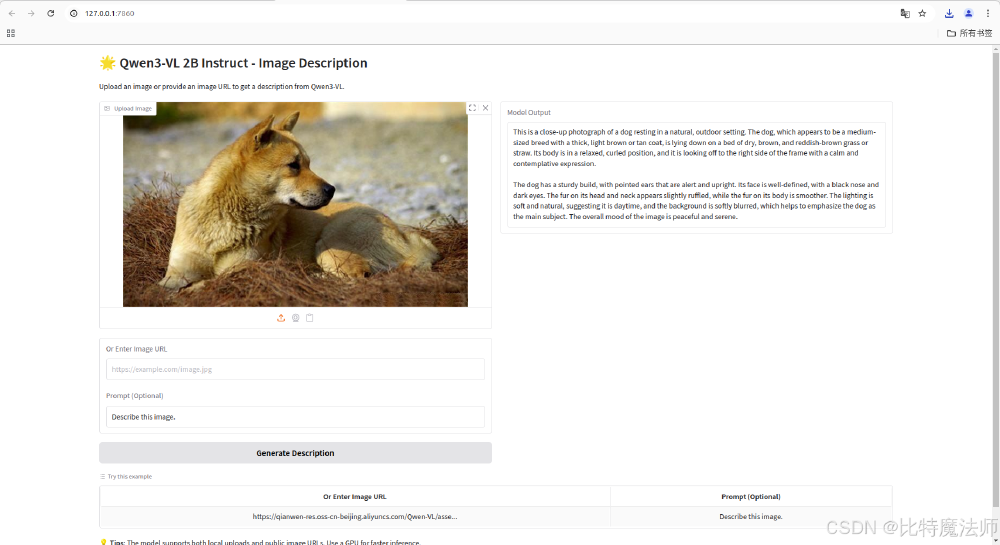This screenshot has height=545, width=1000.
Task: Reload the page with the refresh icon
Action: [x=50, y=13]
